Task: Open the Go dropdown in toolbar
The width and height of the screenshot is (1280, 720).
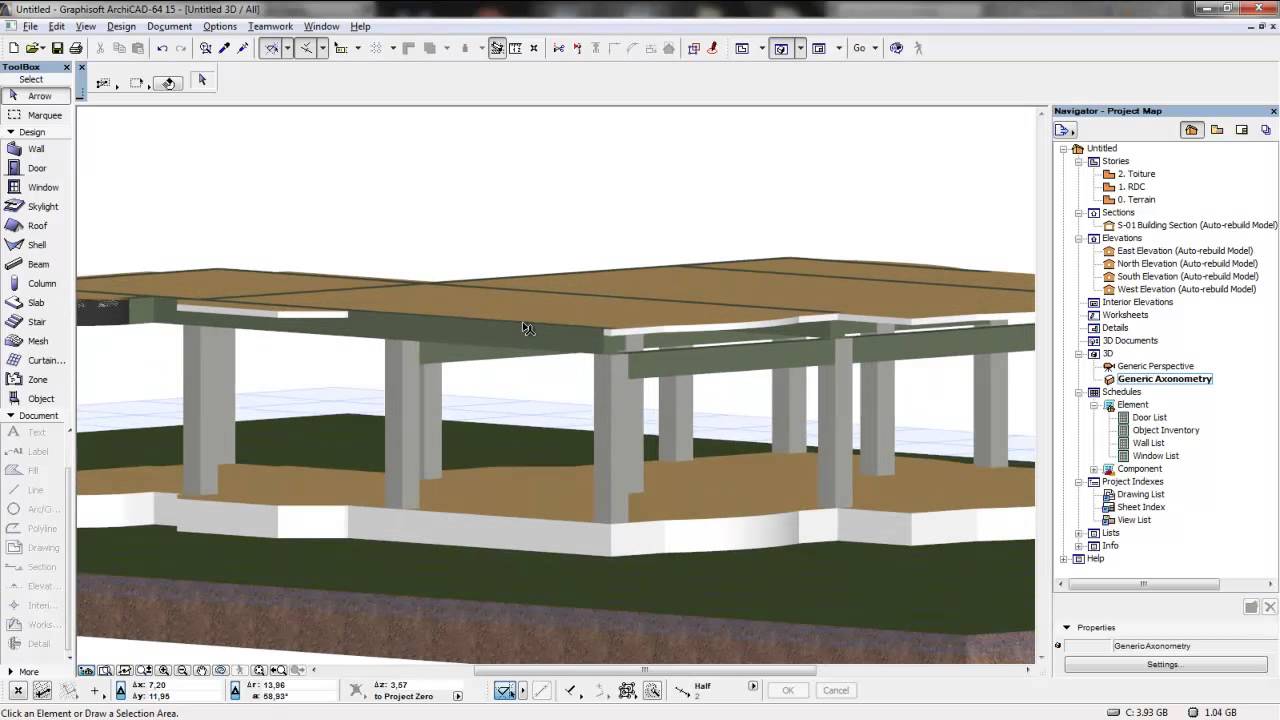Action: click(865, 48)
